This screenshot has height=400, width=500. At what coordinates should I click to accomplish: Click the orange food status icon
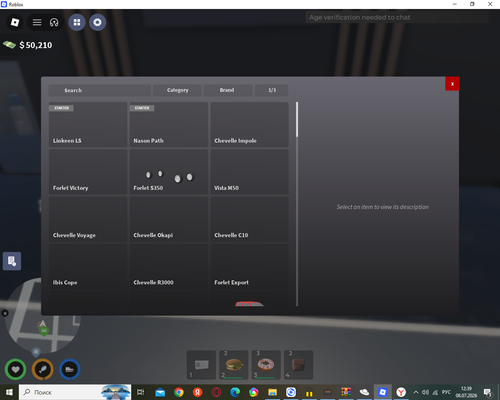(43, 369)
